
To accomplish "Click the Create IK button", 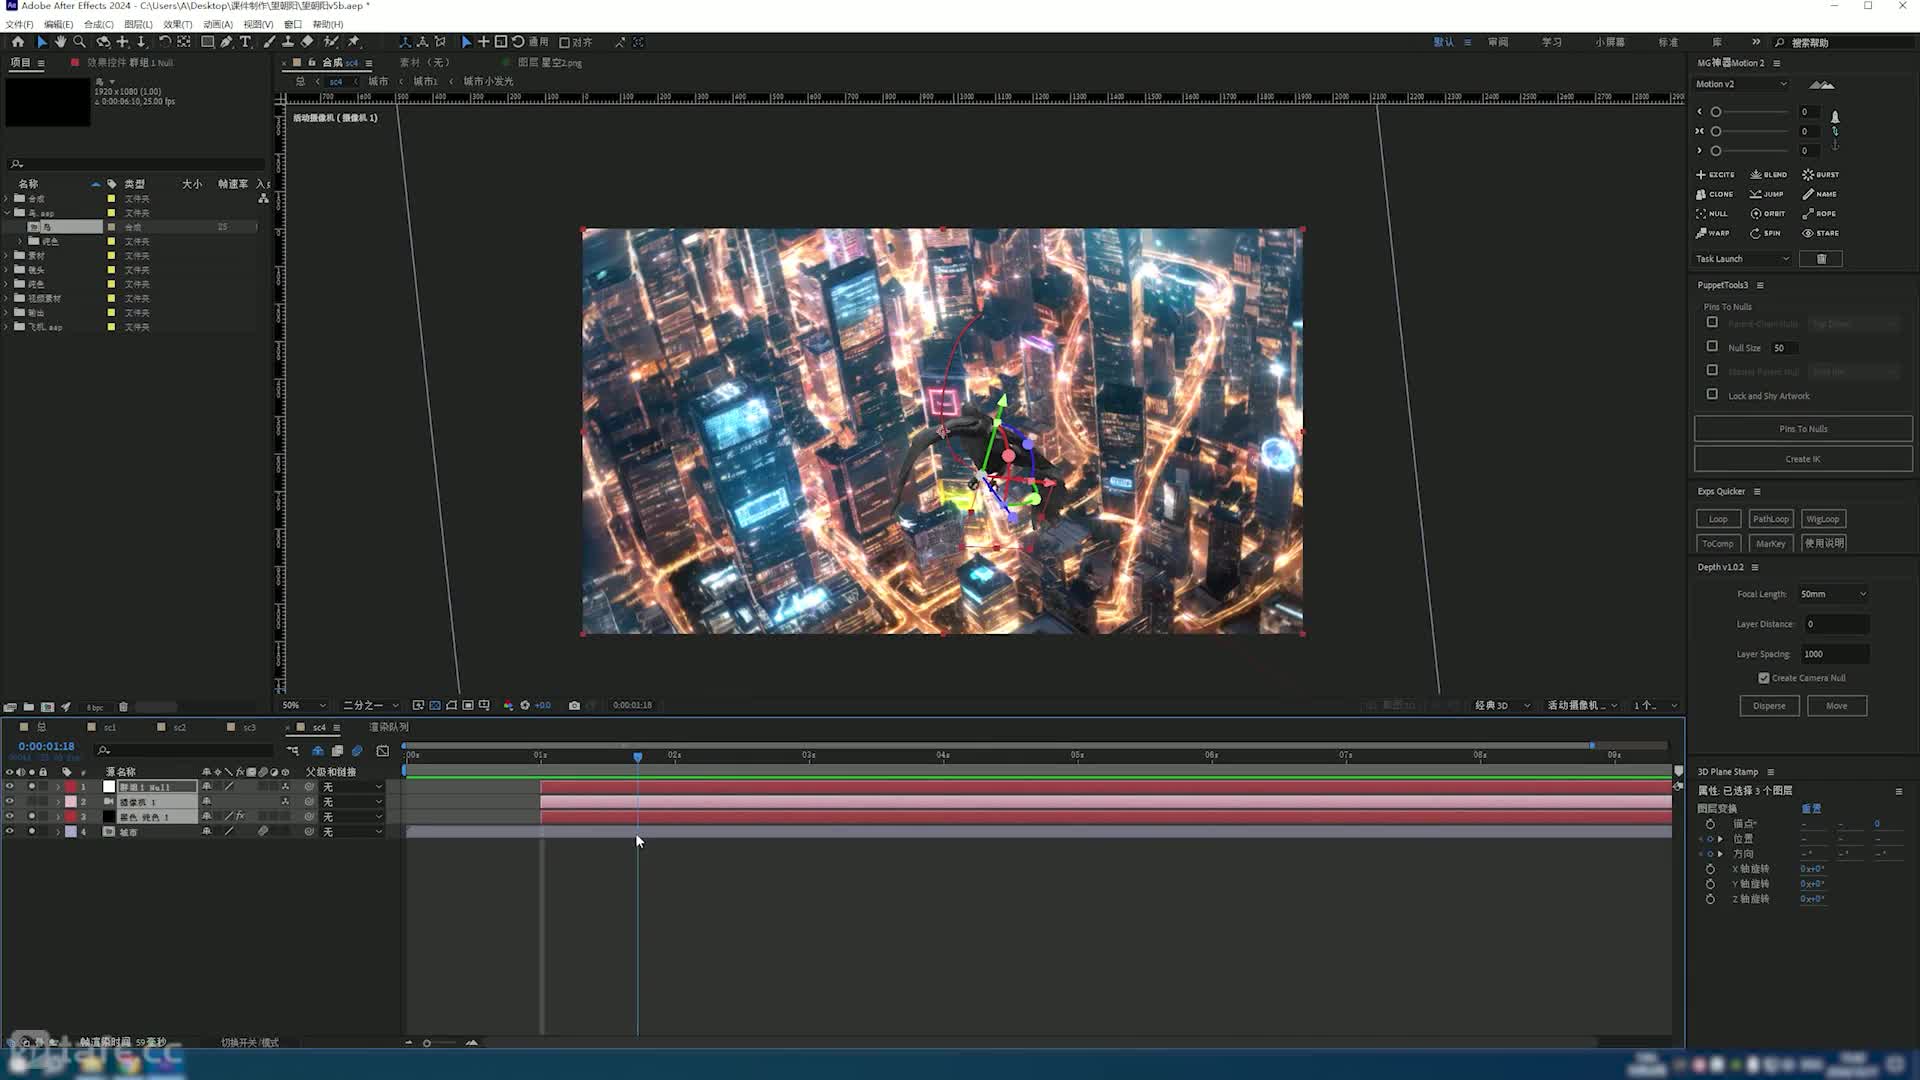I will 1803,459.
